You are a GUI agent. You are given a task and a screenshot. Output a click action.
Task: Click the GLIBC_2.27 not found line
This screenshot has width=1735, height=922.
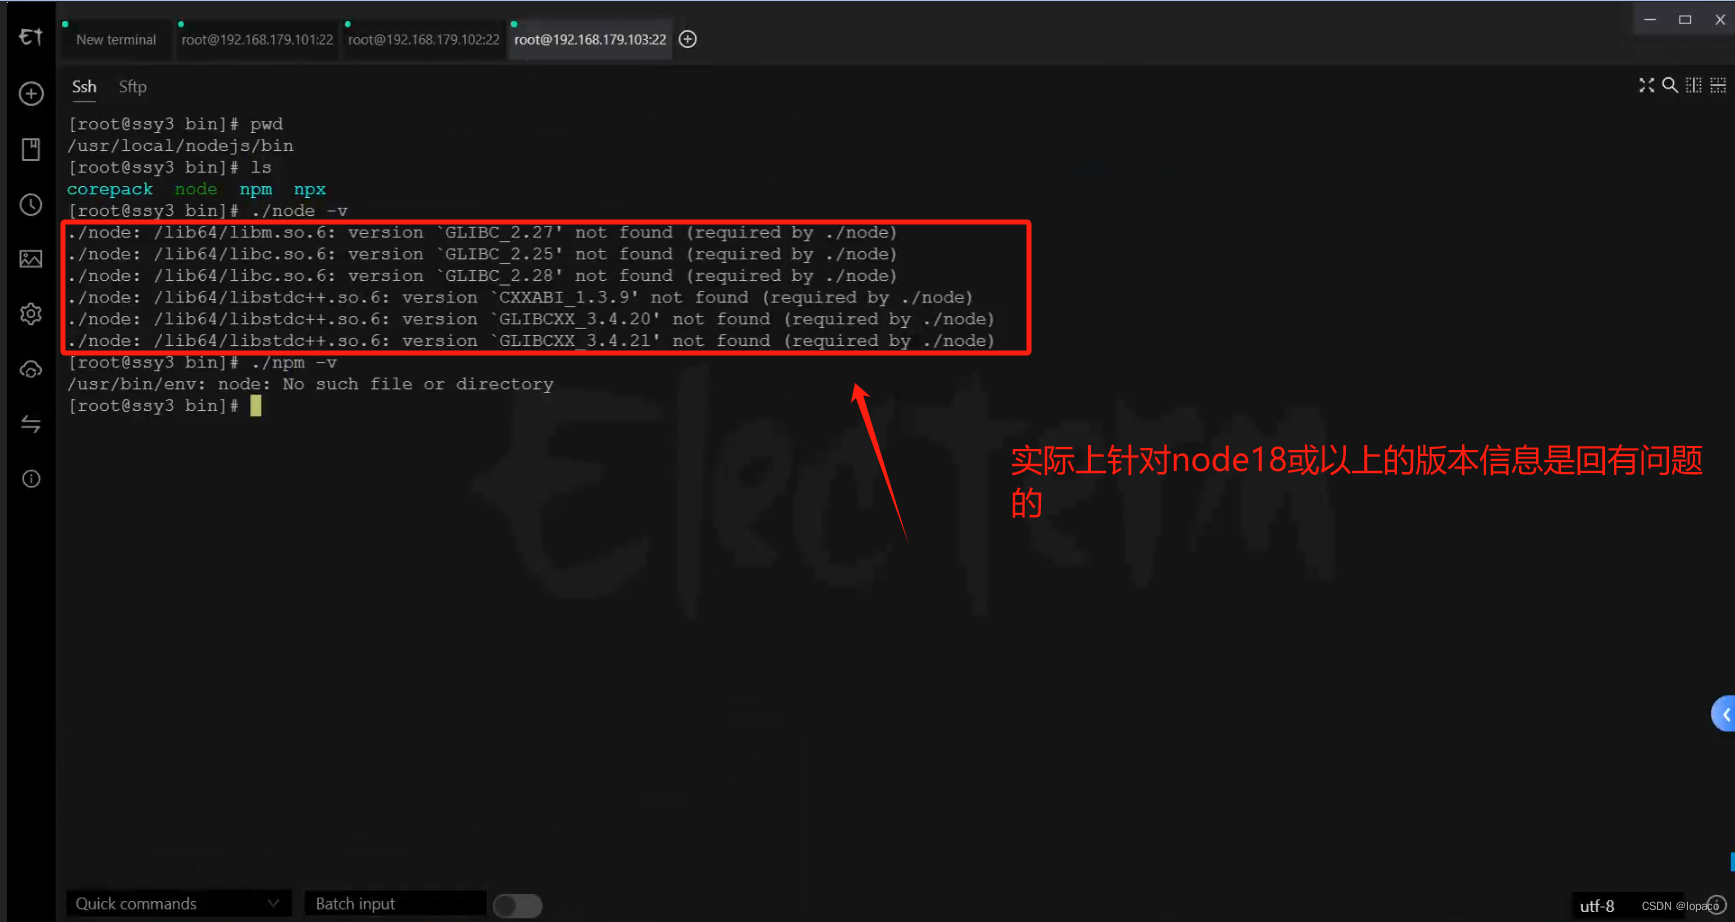pos(482,233)
